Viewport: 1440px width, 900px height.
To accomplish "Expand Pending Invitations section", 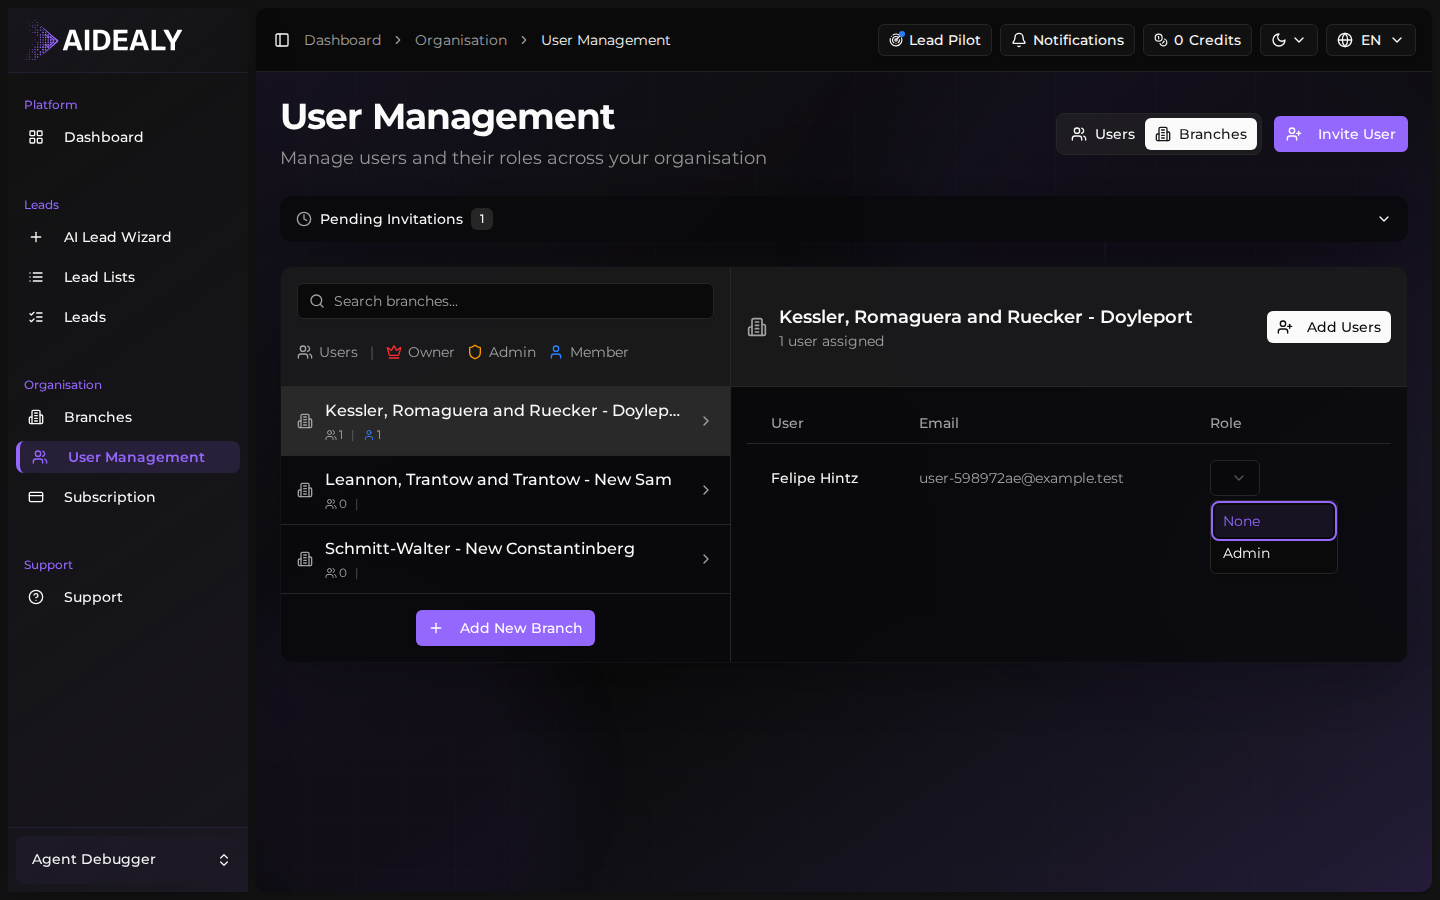I will point(844,219).
